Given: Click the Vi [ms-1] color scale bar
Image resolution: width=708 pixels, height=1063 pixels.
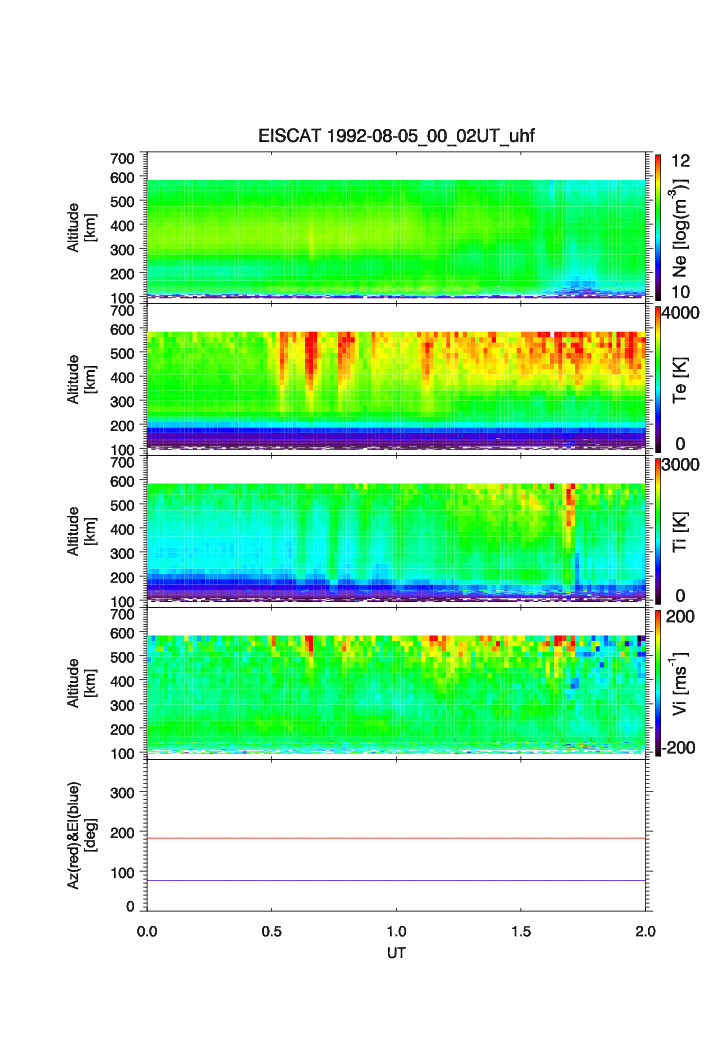Looking at the screenshot, I should tap(658, 683).
